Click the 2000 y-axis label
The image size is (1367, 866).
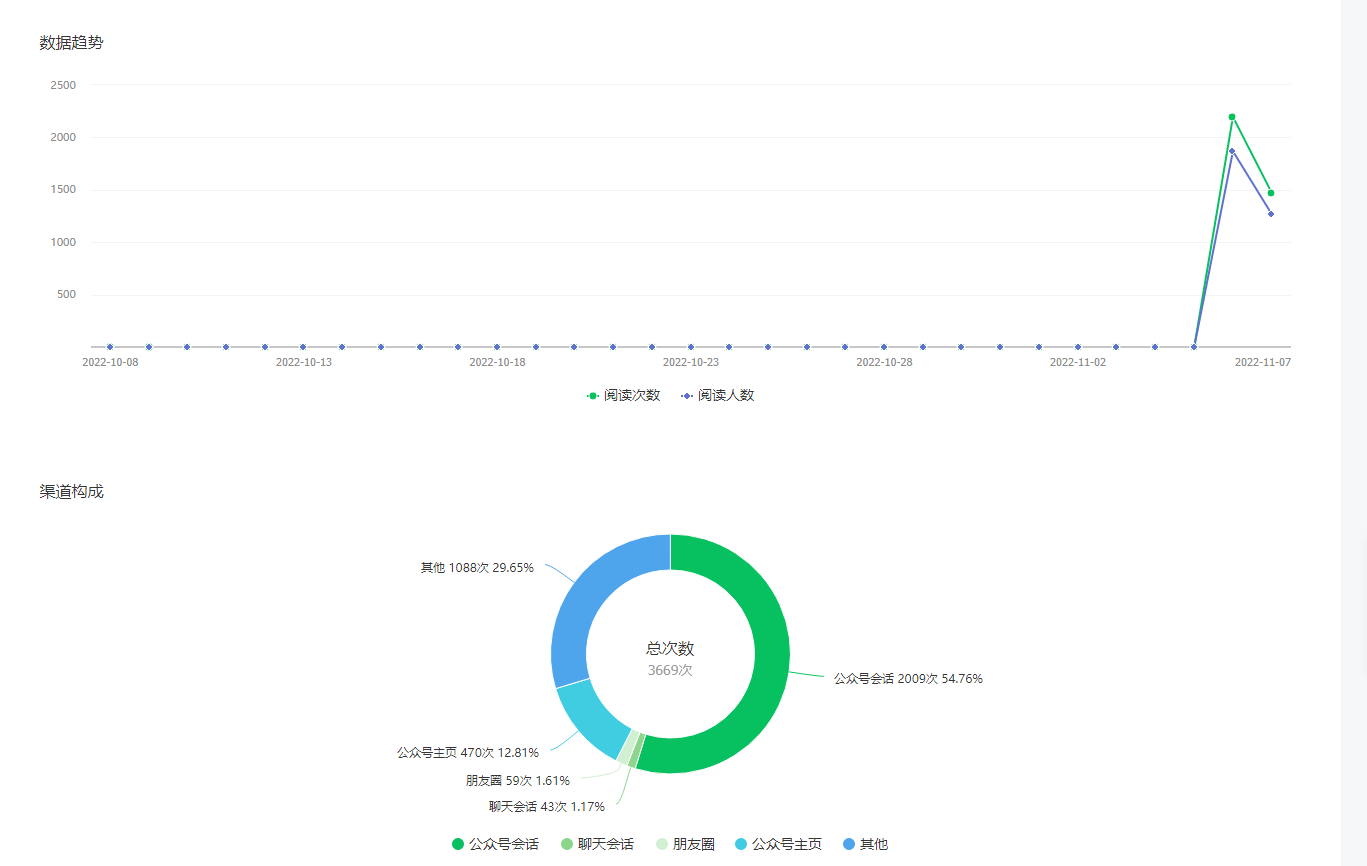tap(63, 137)
